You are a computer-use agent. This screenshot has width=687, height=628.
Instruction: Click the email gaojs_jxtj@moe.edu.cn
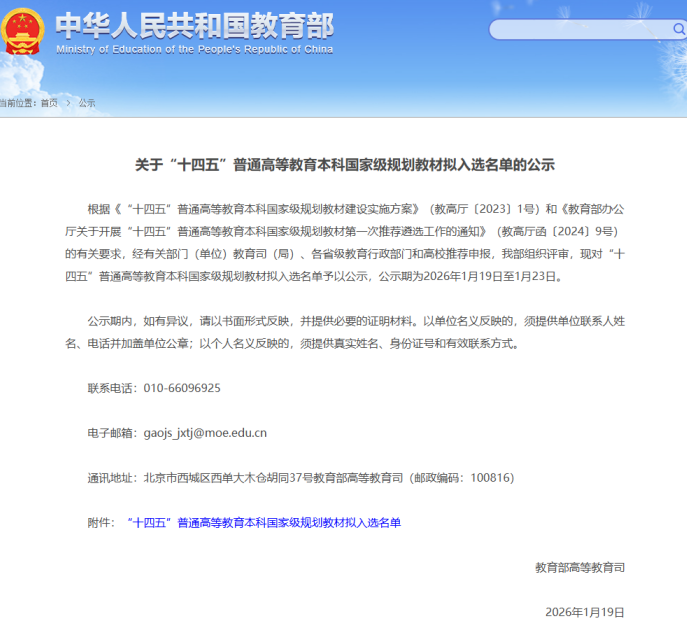coord(205,433)
